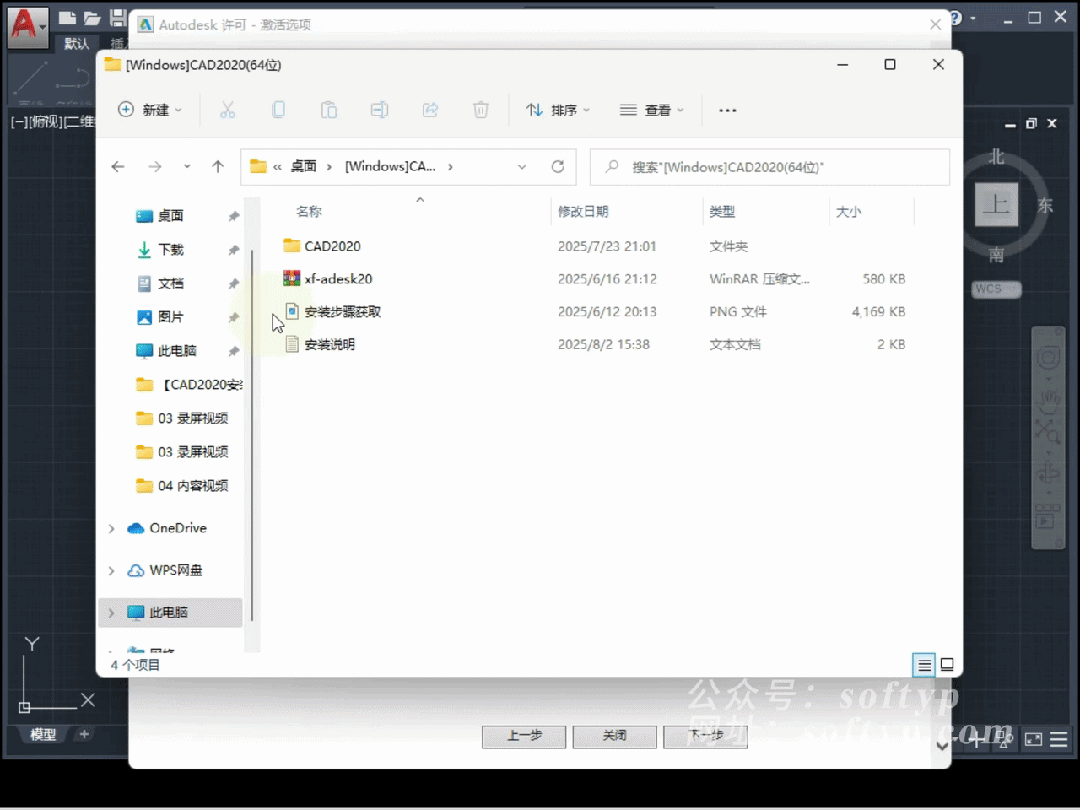Select the CAD2020 folder
Image resolution: width=1080 pixels, height=810 pixels.
[332, 247]
